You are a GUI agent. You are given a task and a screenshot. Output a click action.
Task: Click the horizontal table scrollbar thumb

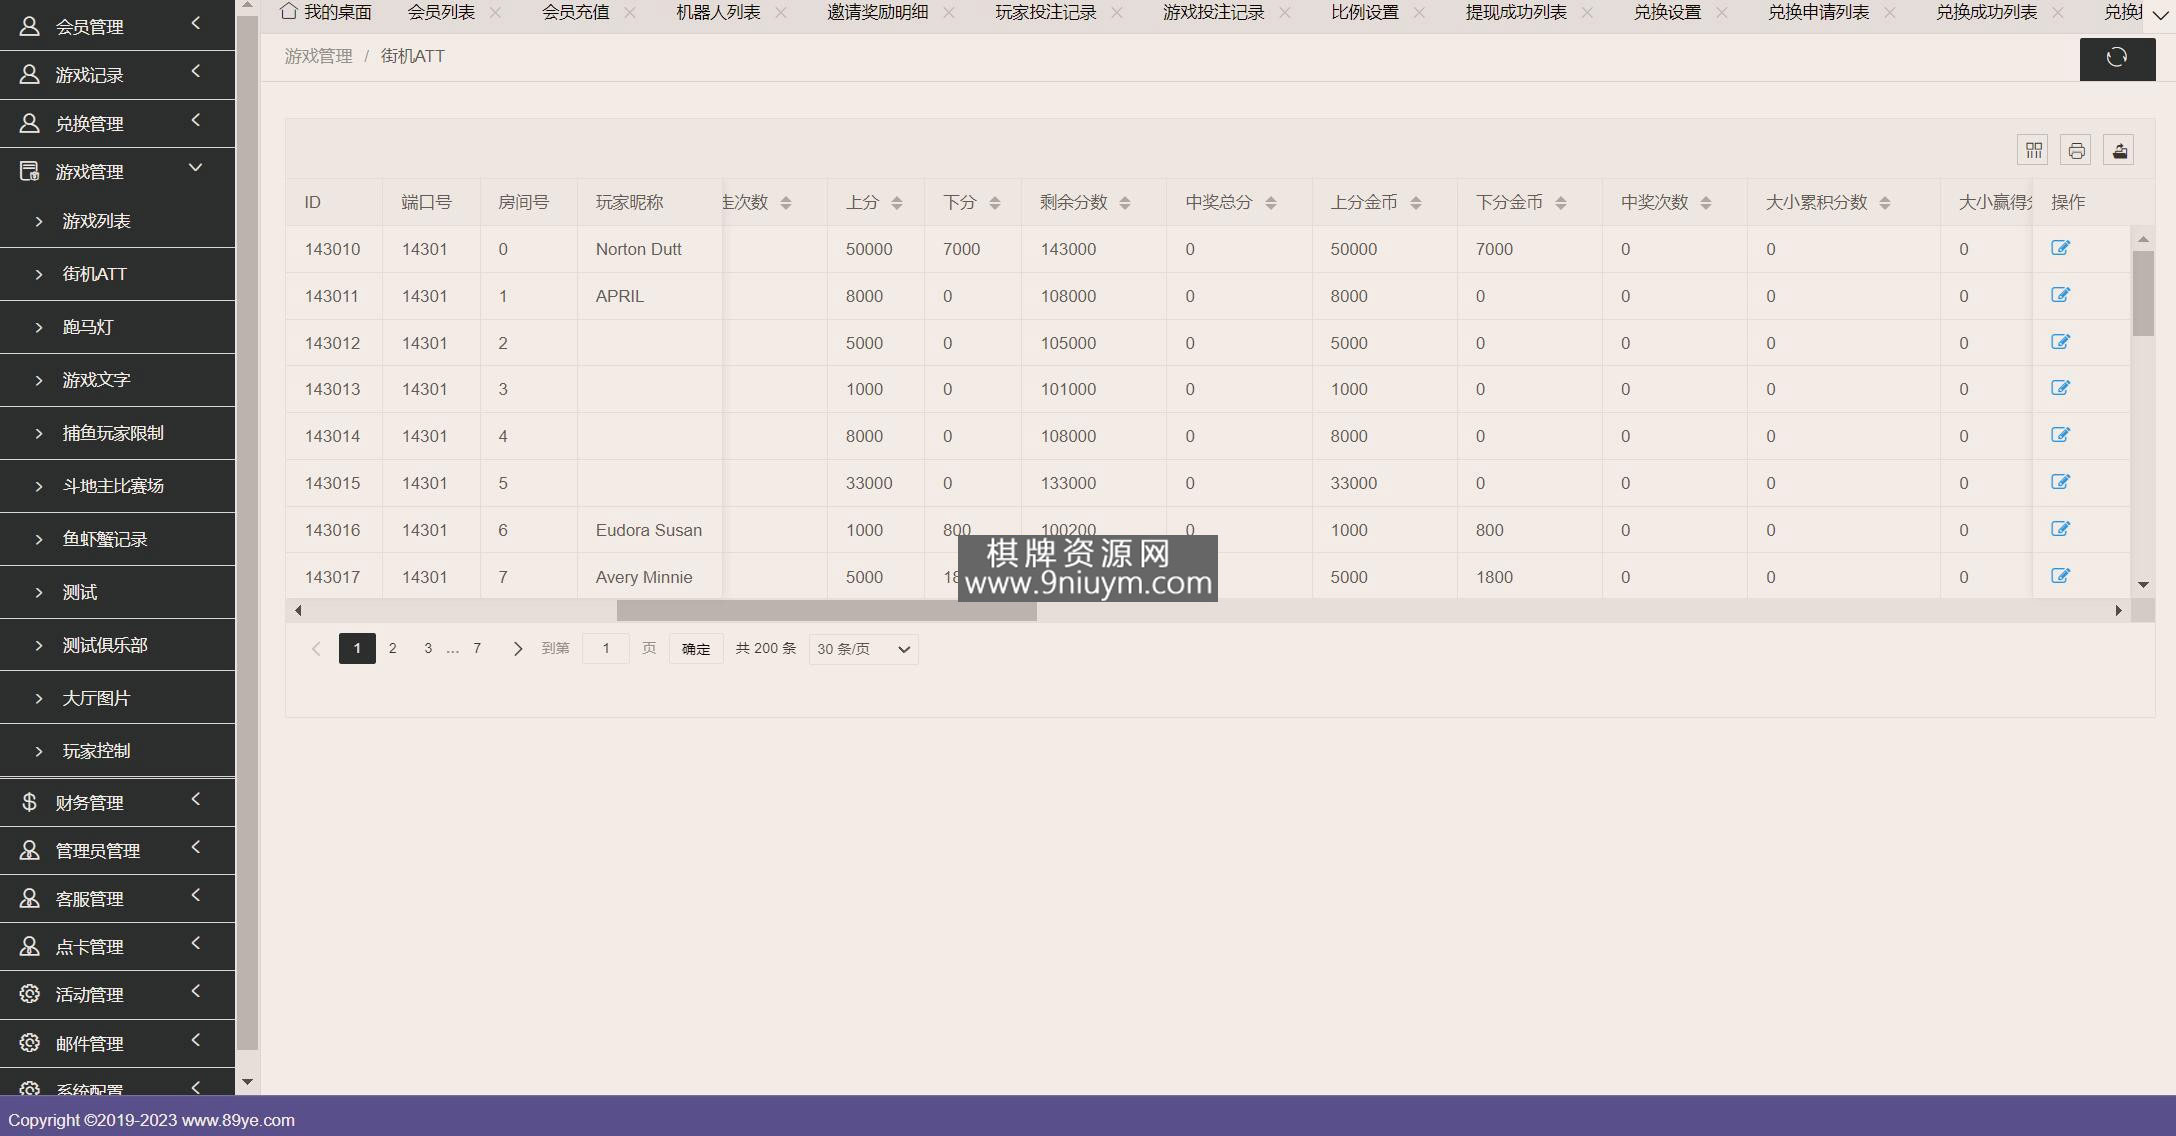click(826, 610)
